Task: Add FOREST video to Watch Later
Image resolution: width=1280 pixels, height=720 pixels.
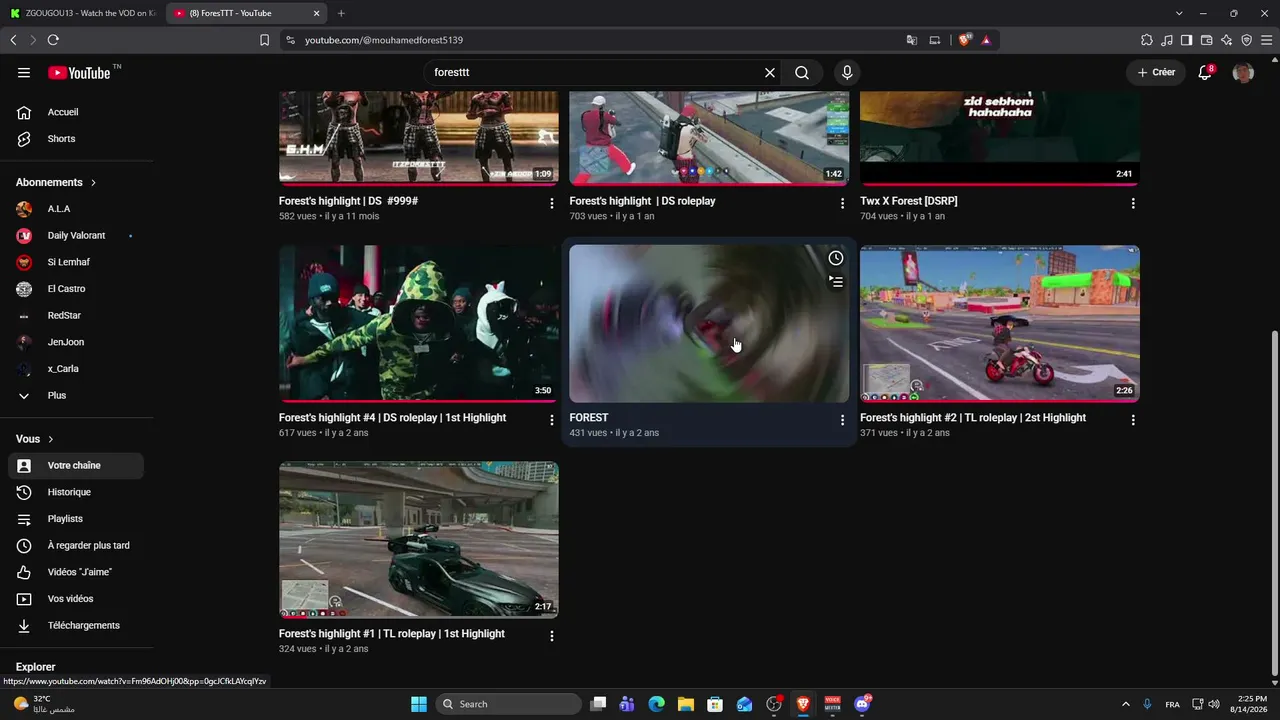Action: point(836,258)
